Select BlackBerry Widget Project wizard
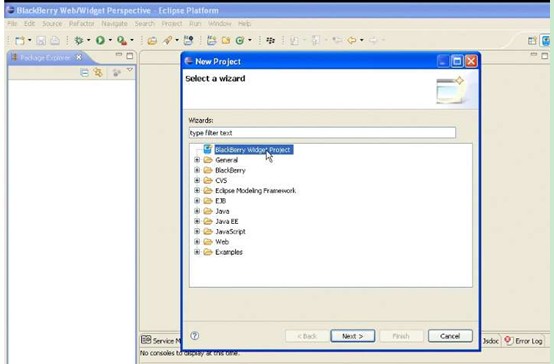The height and width of the screenshot is (364, 554). tap(253, 150)
